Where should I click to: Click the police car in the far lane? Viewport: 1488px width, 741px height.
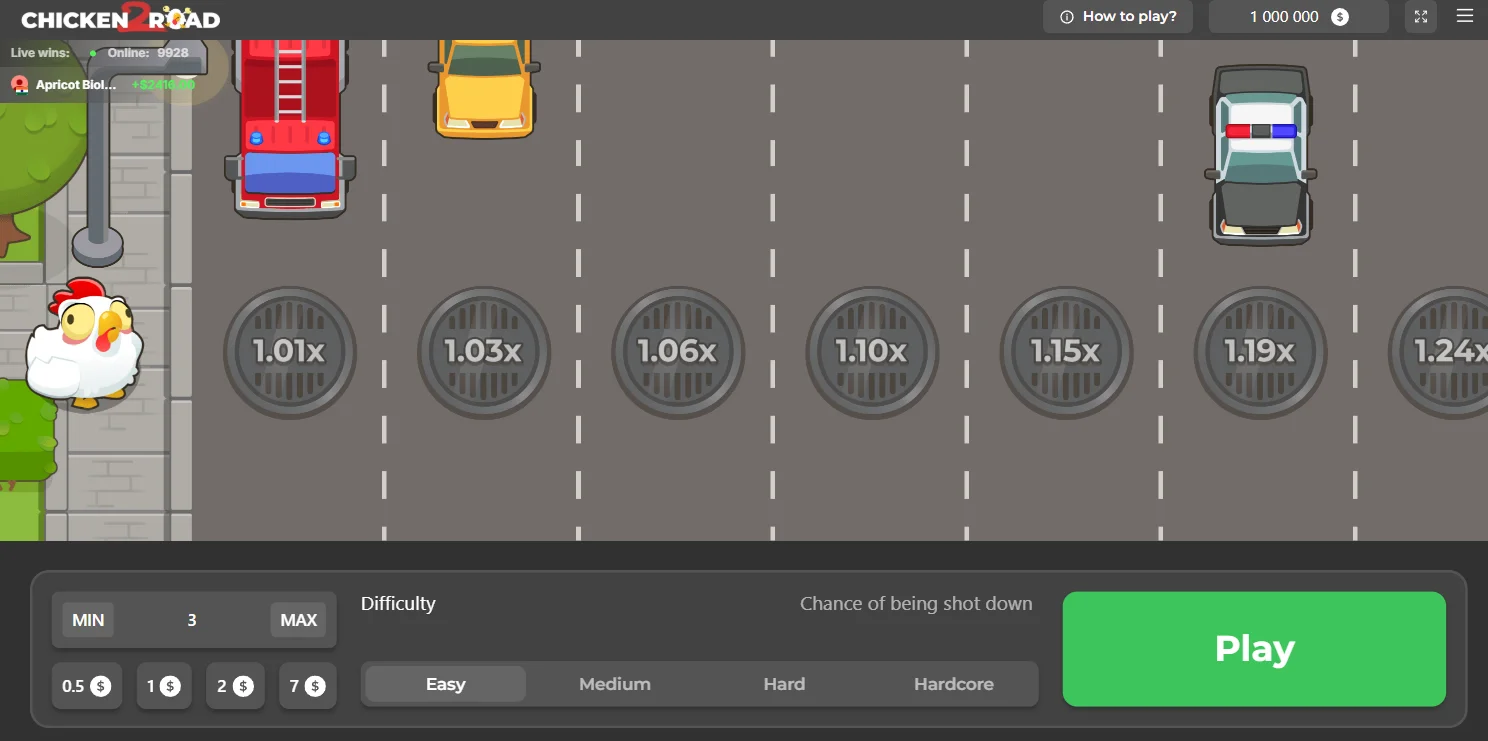tap(1261, 152)
